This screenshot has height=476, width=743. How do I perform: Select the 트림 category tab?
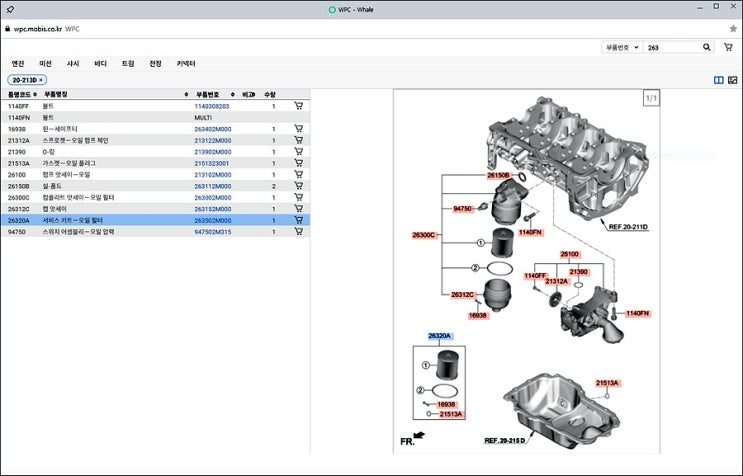[x=128, y=63]
